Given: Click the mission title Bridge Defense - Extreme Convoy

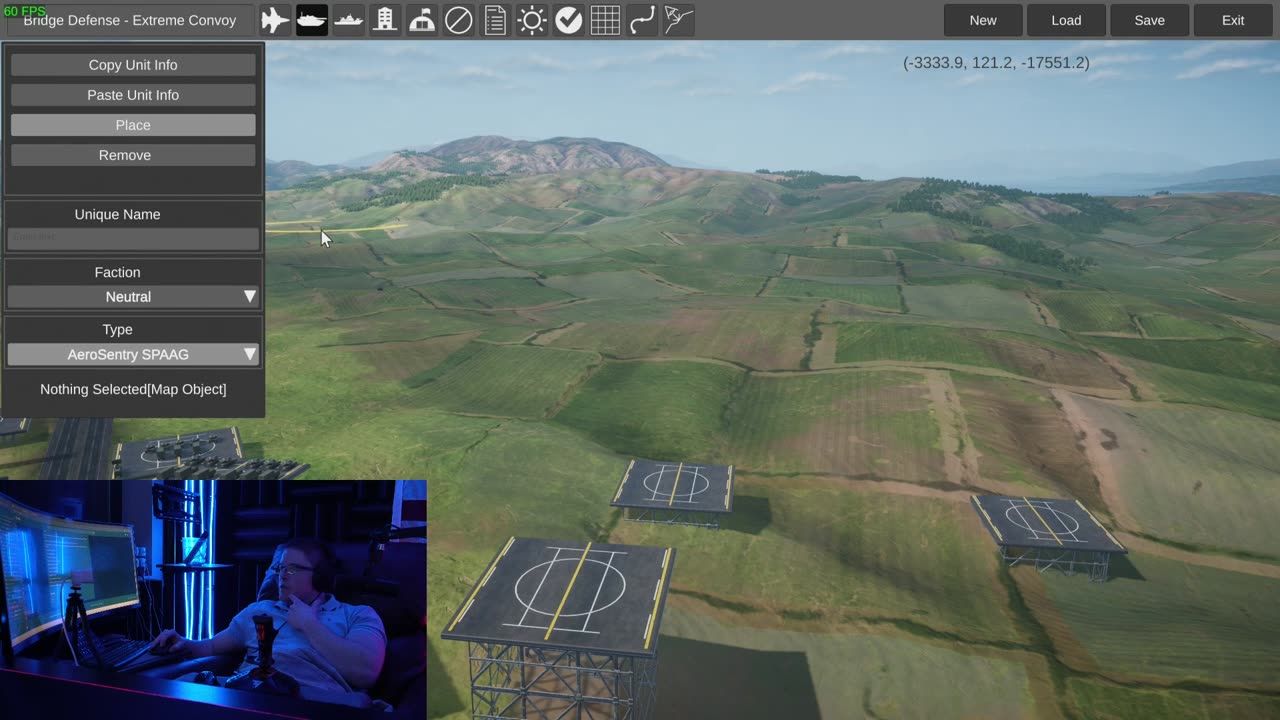Looking at the screenshot, I should pyautogui.click(x=130, y=20).
